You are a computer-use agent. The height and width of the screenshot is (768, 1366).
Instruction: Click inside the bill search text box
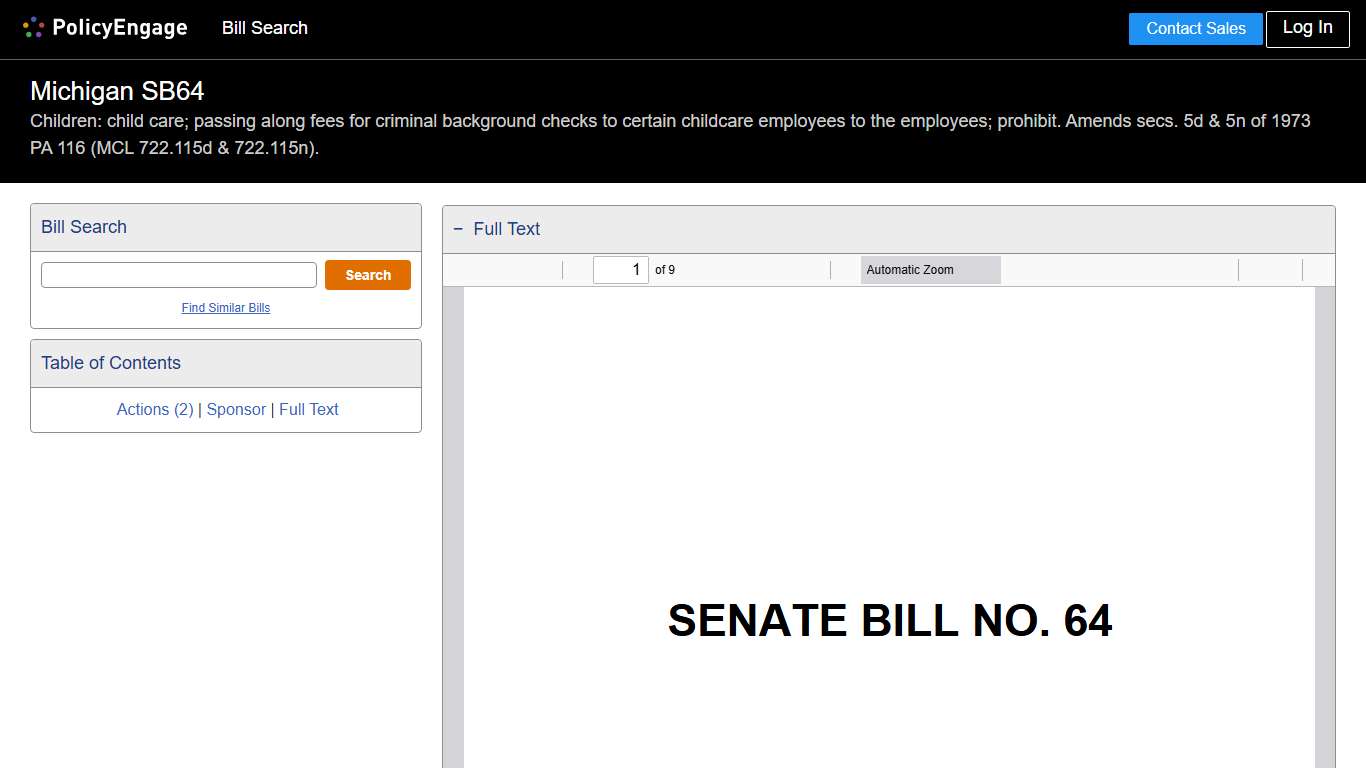coord(178,274)
